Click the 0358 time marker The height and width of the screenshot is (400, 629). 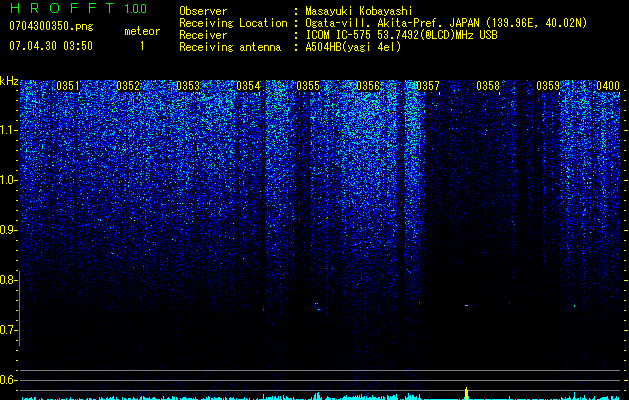488,85
